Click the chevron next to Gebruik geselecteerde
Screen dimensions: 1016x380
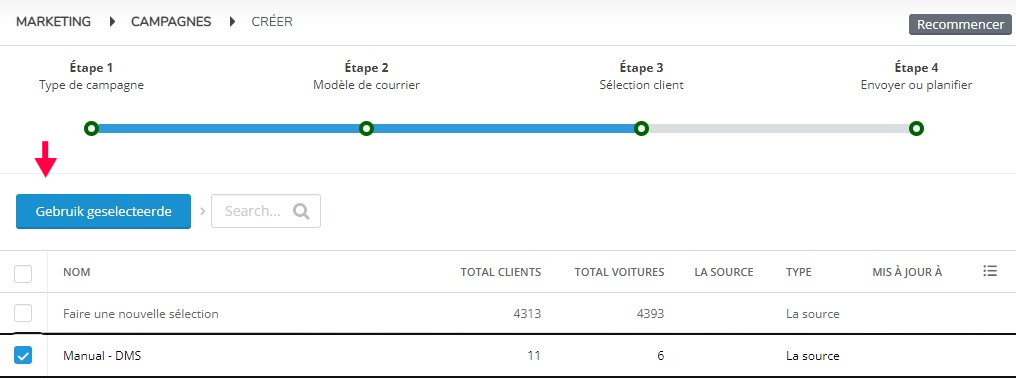[202, 211]
